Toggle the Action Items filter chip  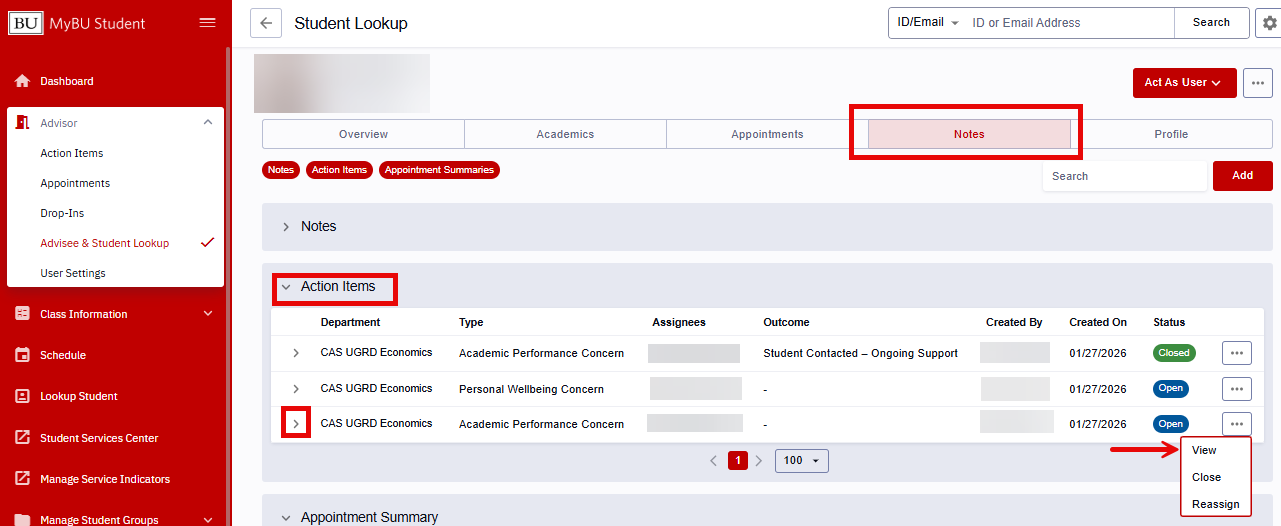[x=339, y=170]
